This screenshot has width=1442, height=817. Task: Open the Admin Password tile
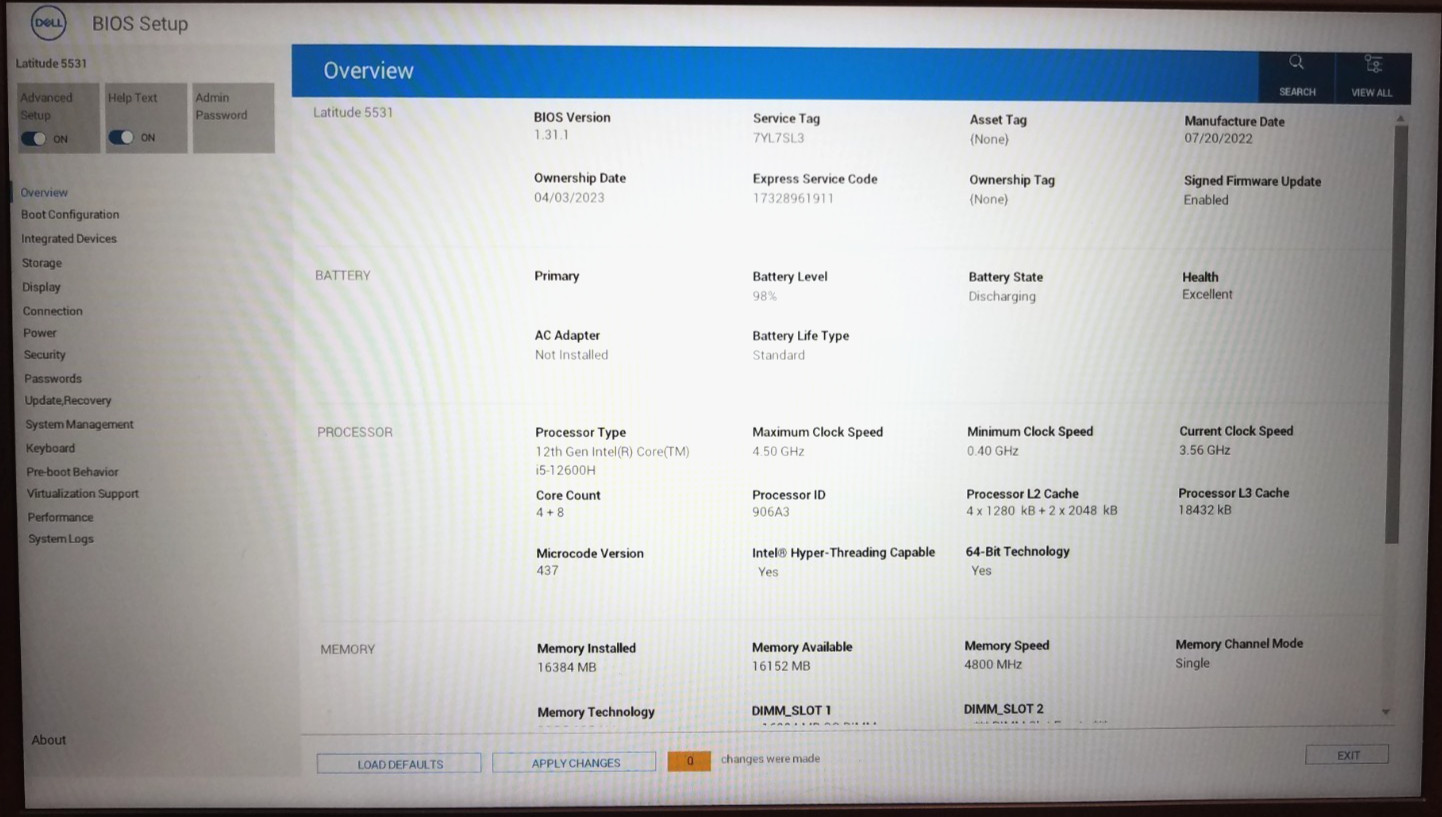coord(233,118)
